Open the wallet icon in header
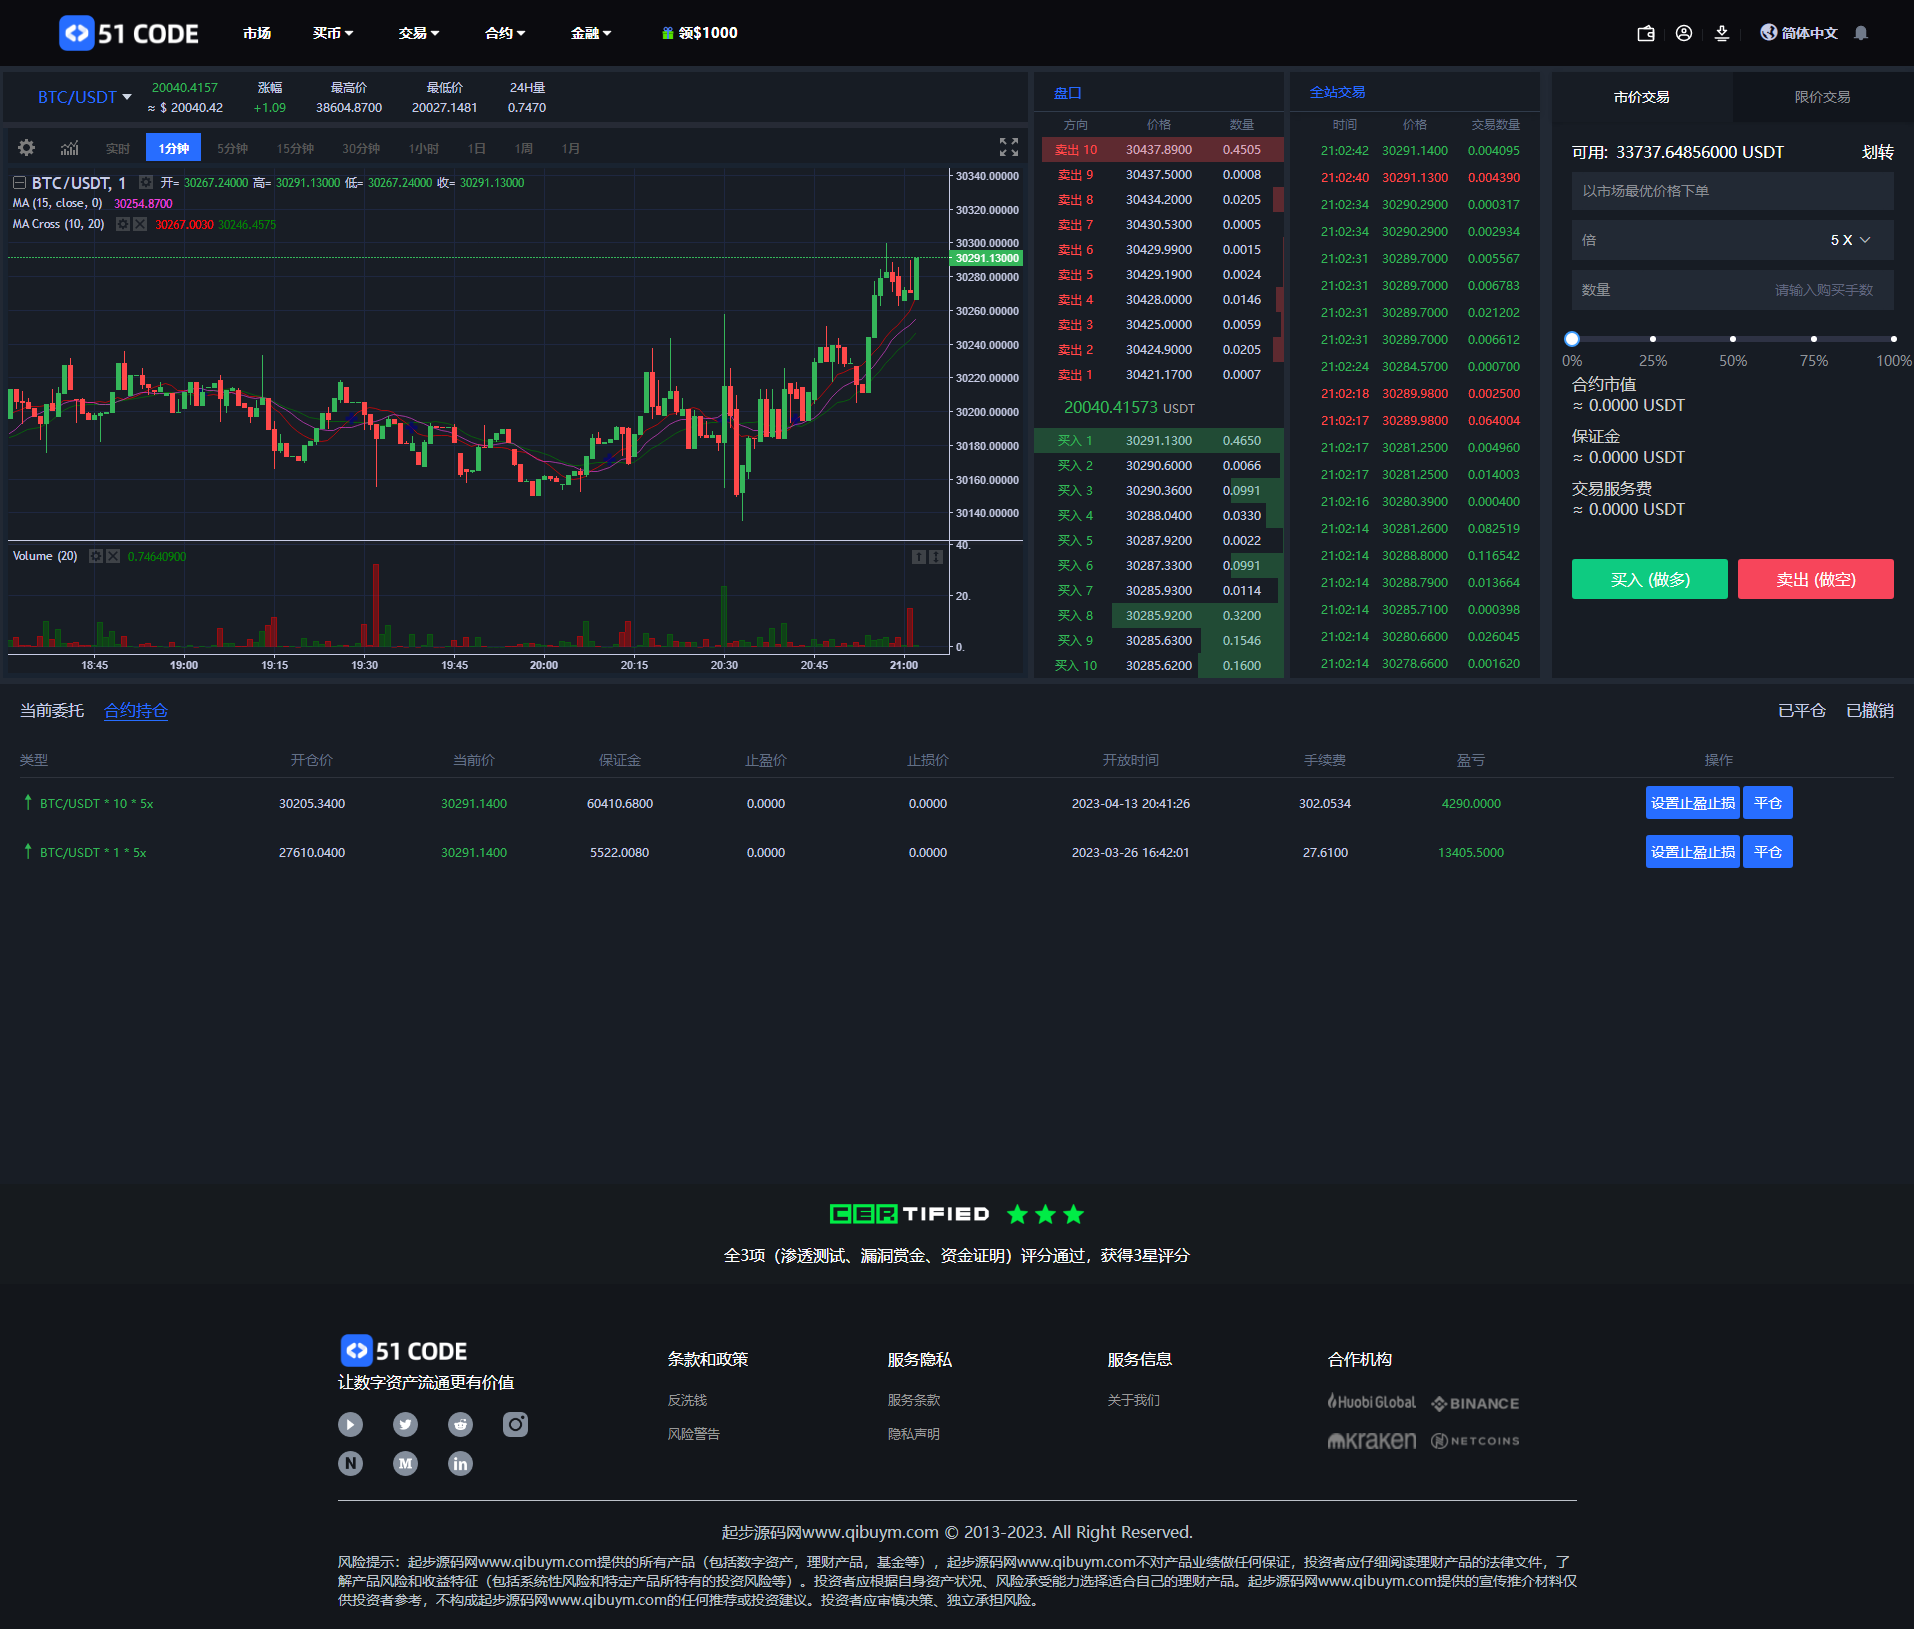Screen dimensions: 1914x1632 coord(1645,33)
